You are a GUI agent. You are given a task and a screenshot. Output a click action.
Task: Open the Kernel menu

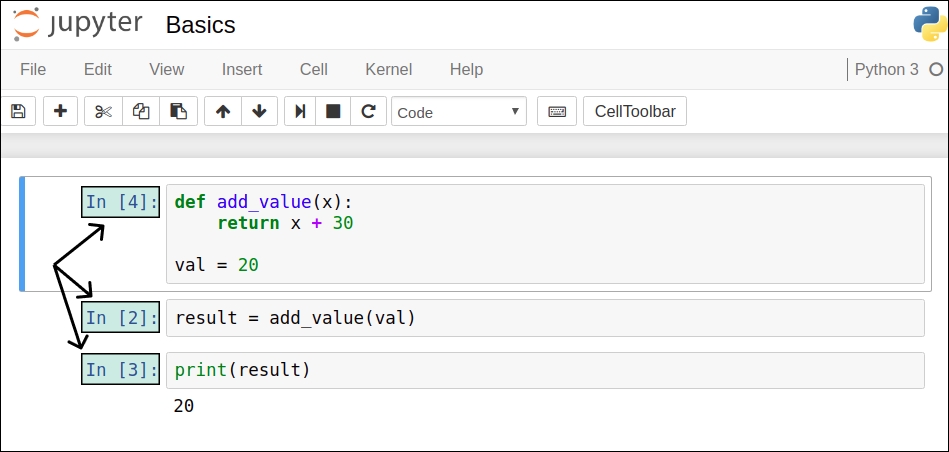click(388, 69)
